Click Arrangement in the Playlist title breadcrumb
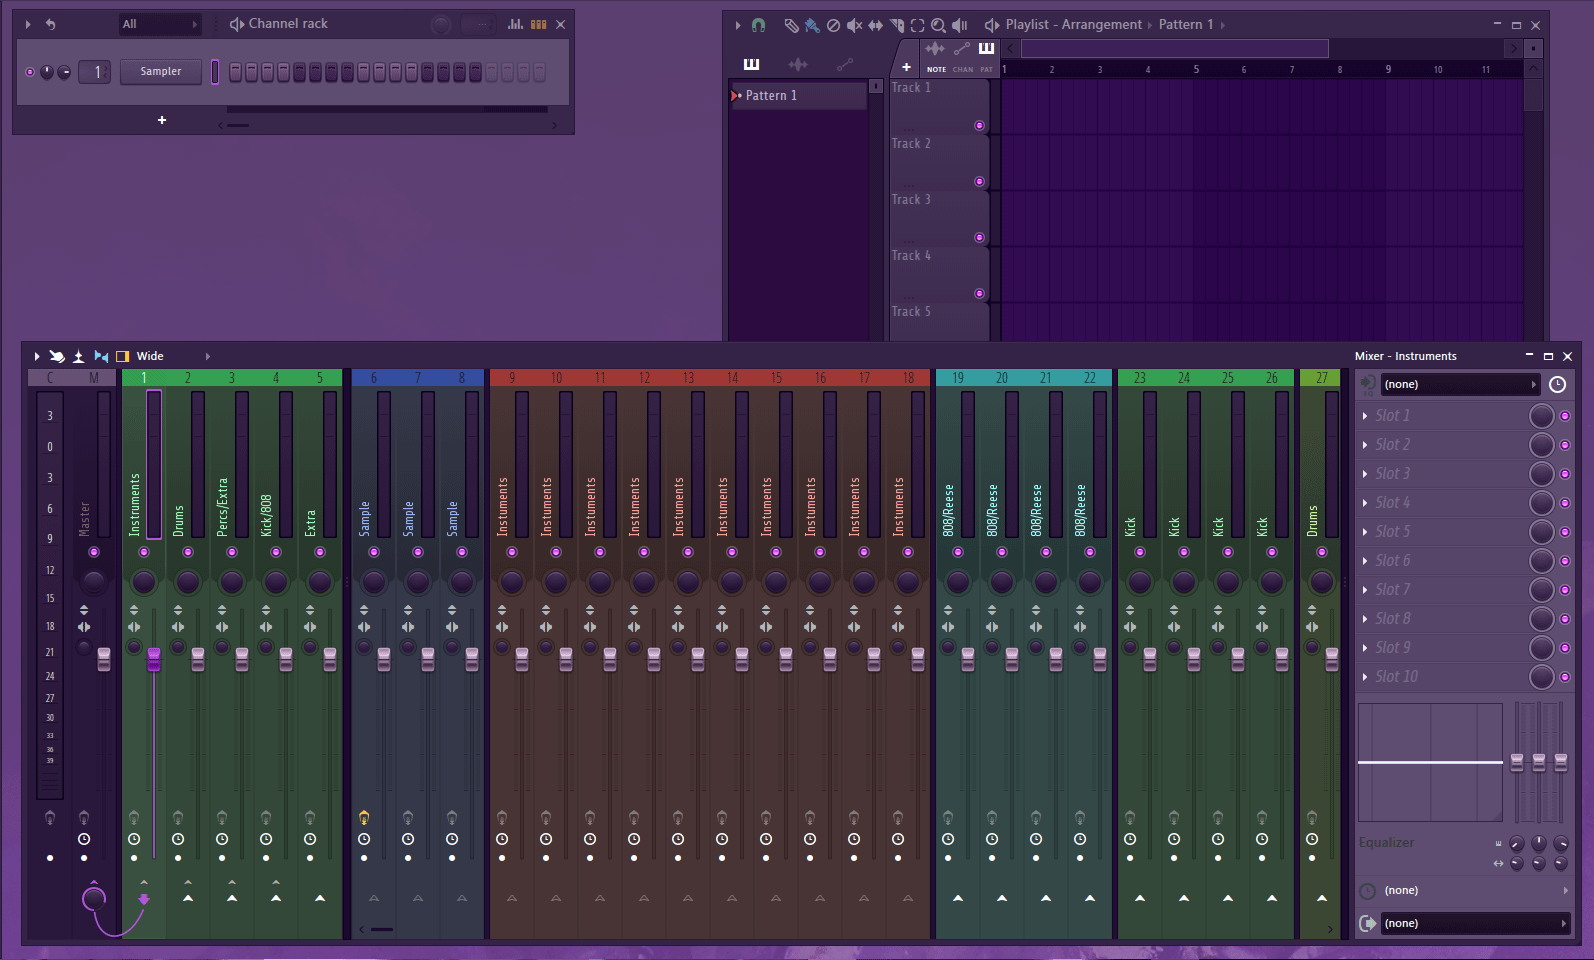Viewport: 1594px width, 960px height. (1101, 25)
